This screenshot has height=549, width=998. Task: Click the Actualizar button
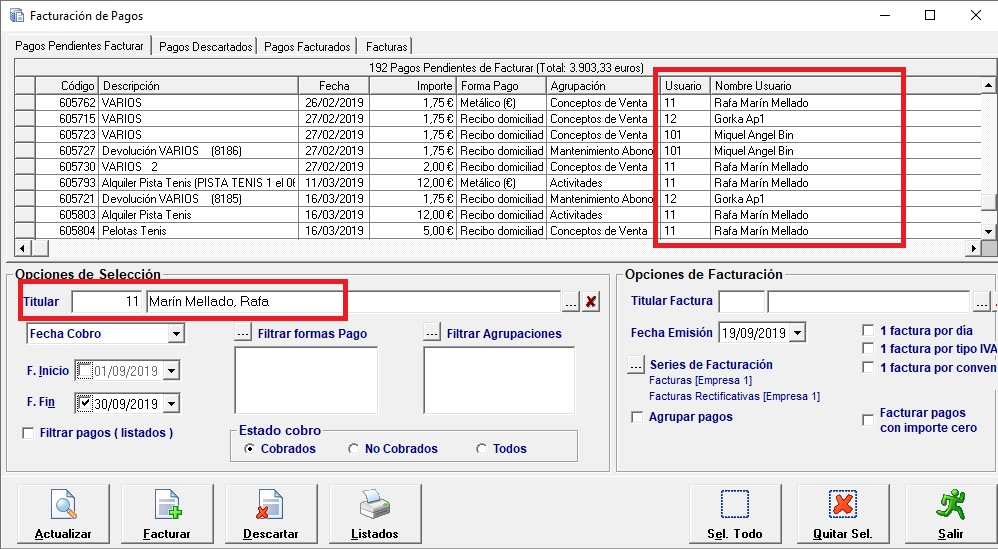pyautogui.click(x=63, y=513)
